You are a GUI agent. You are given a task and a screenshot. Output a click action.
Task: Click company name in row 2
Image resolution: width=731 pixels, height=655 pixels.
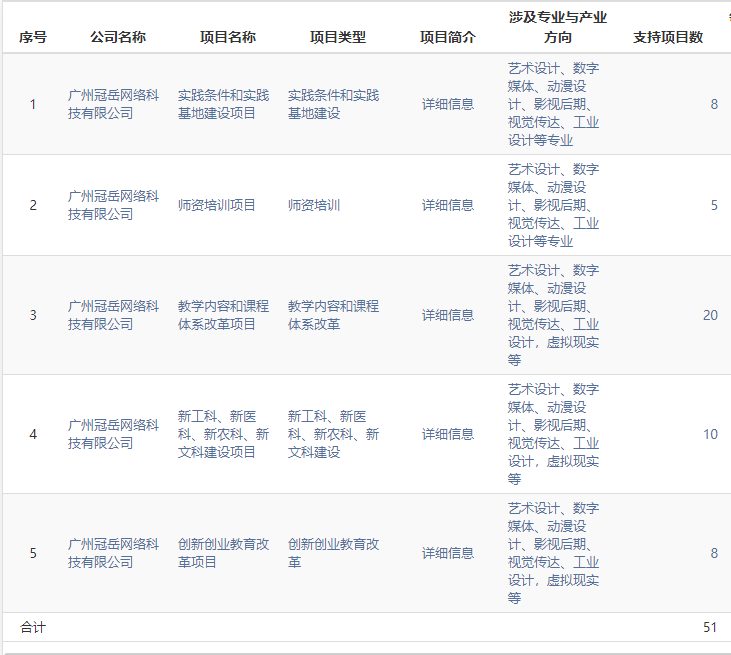pos(113,205)
